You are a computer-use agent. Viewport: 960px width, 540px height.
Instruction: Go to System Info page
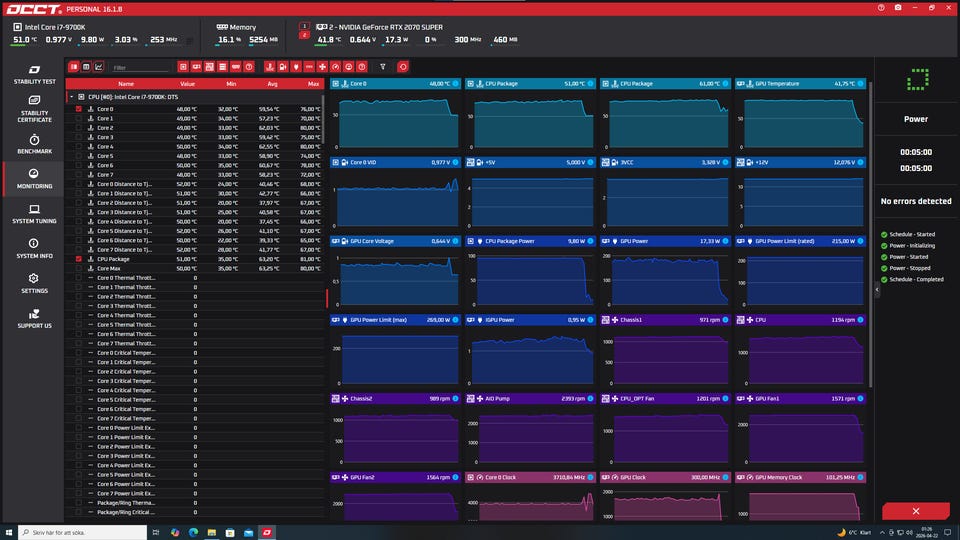tap(34, 247)
